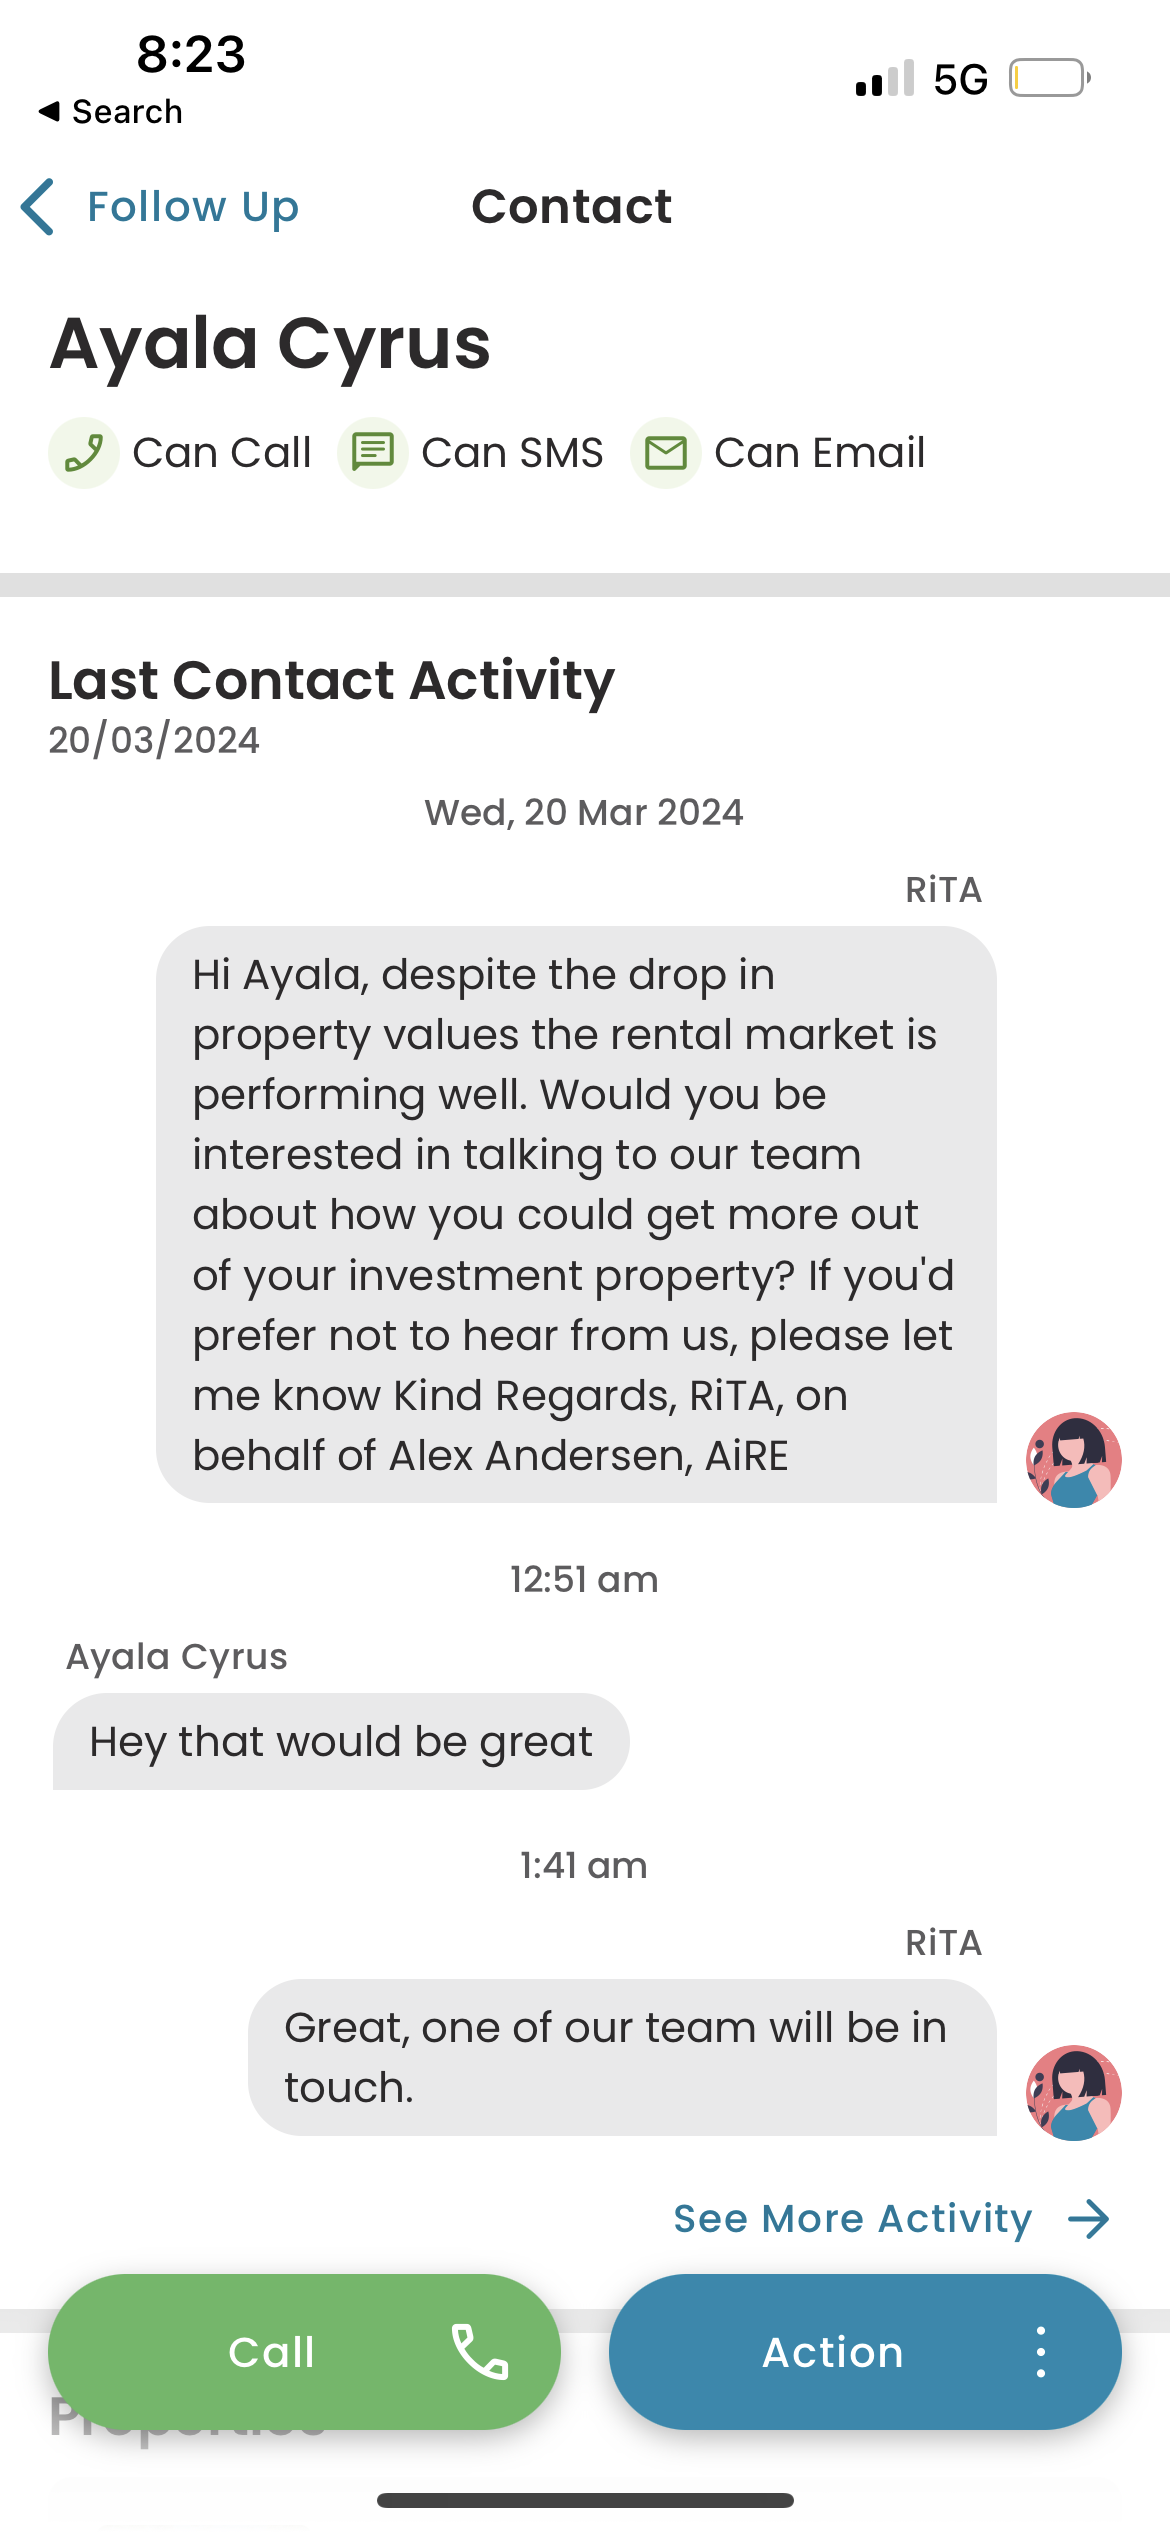Viewport: 1170px width, 2532px height.
Task: Tap the blue Action button
Action: [865, 2352]
